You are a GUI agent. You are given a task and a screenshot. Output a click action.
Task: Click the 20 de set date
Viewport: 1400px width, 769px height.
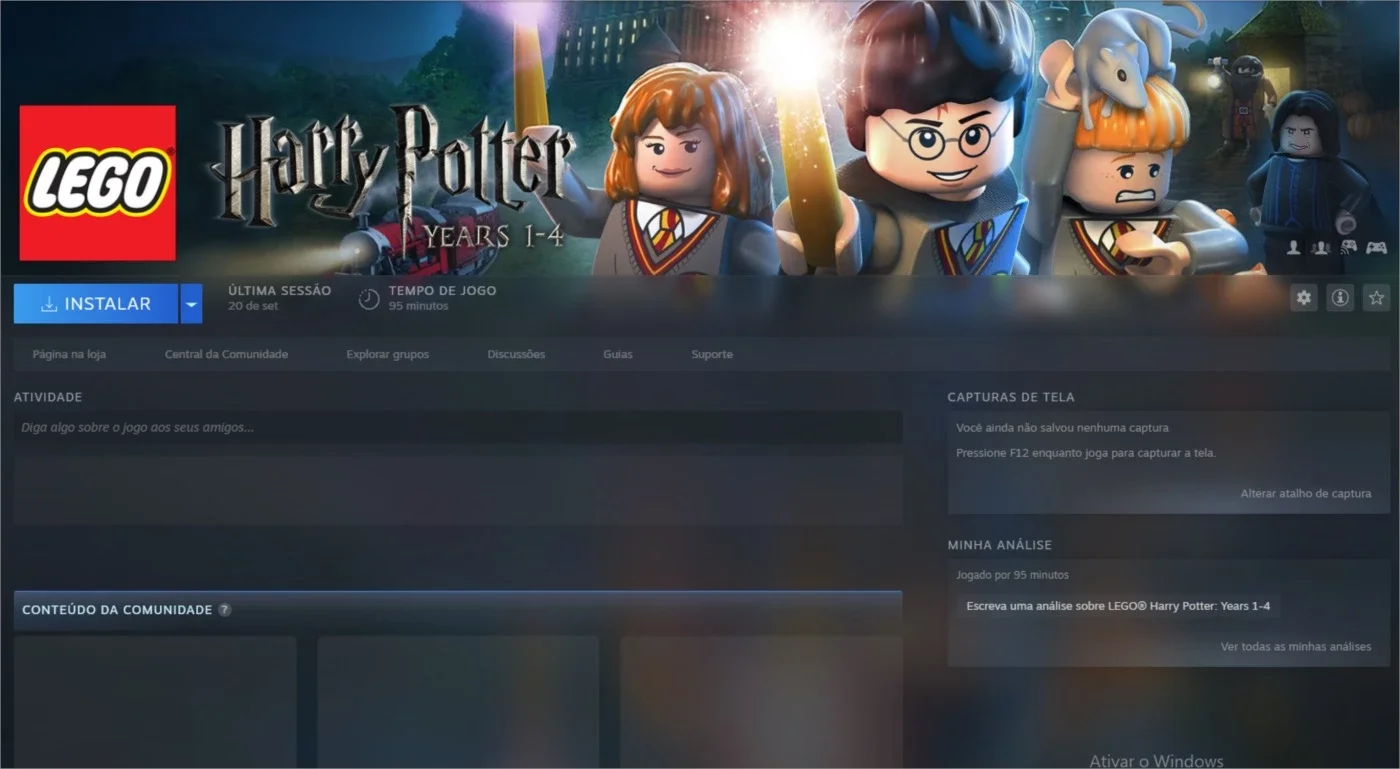[253, 306]
